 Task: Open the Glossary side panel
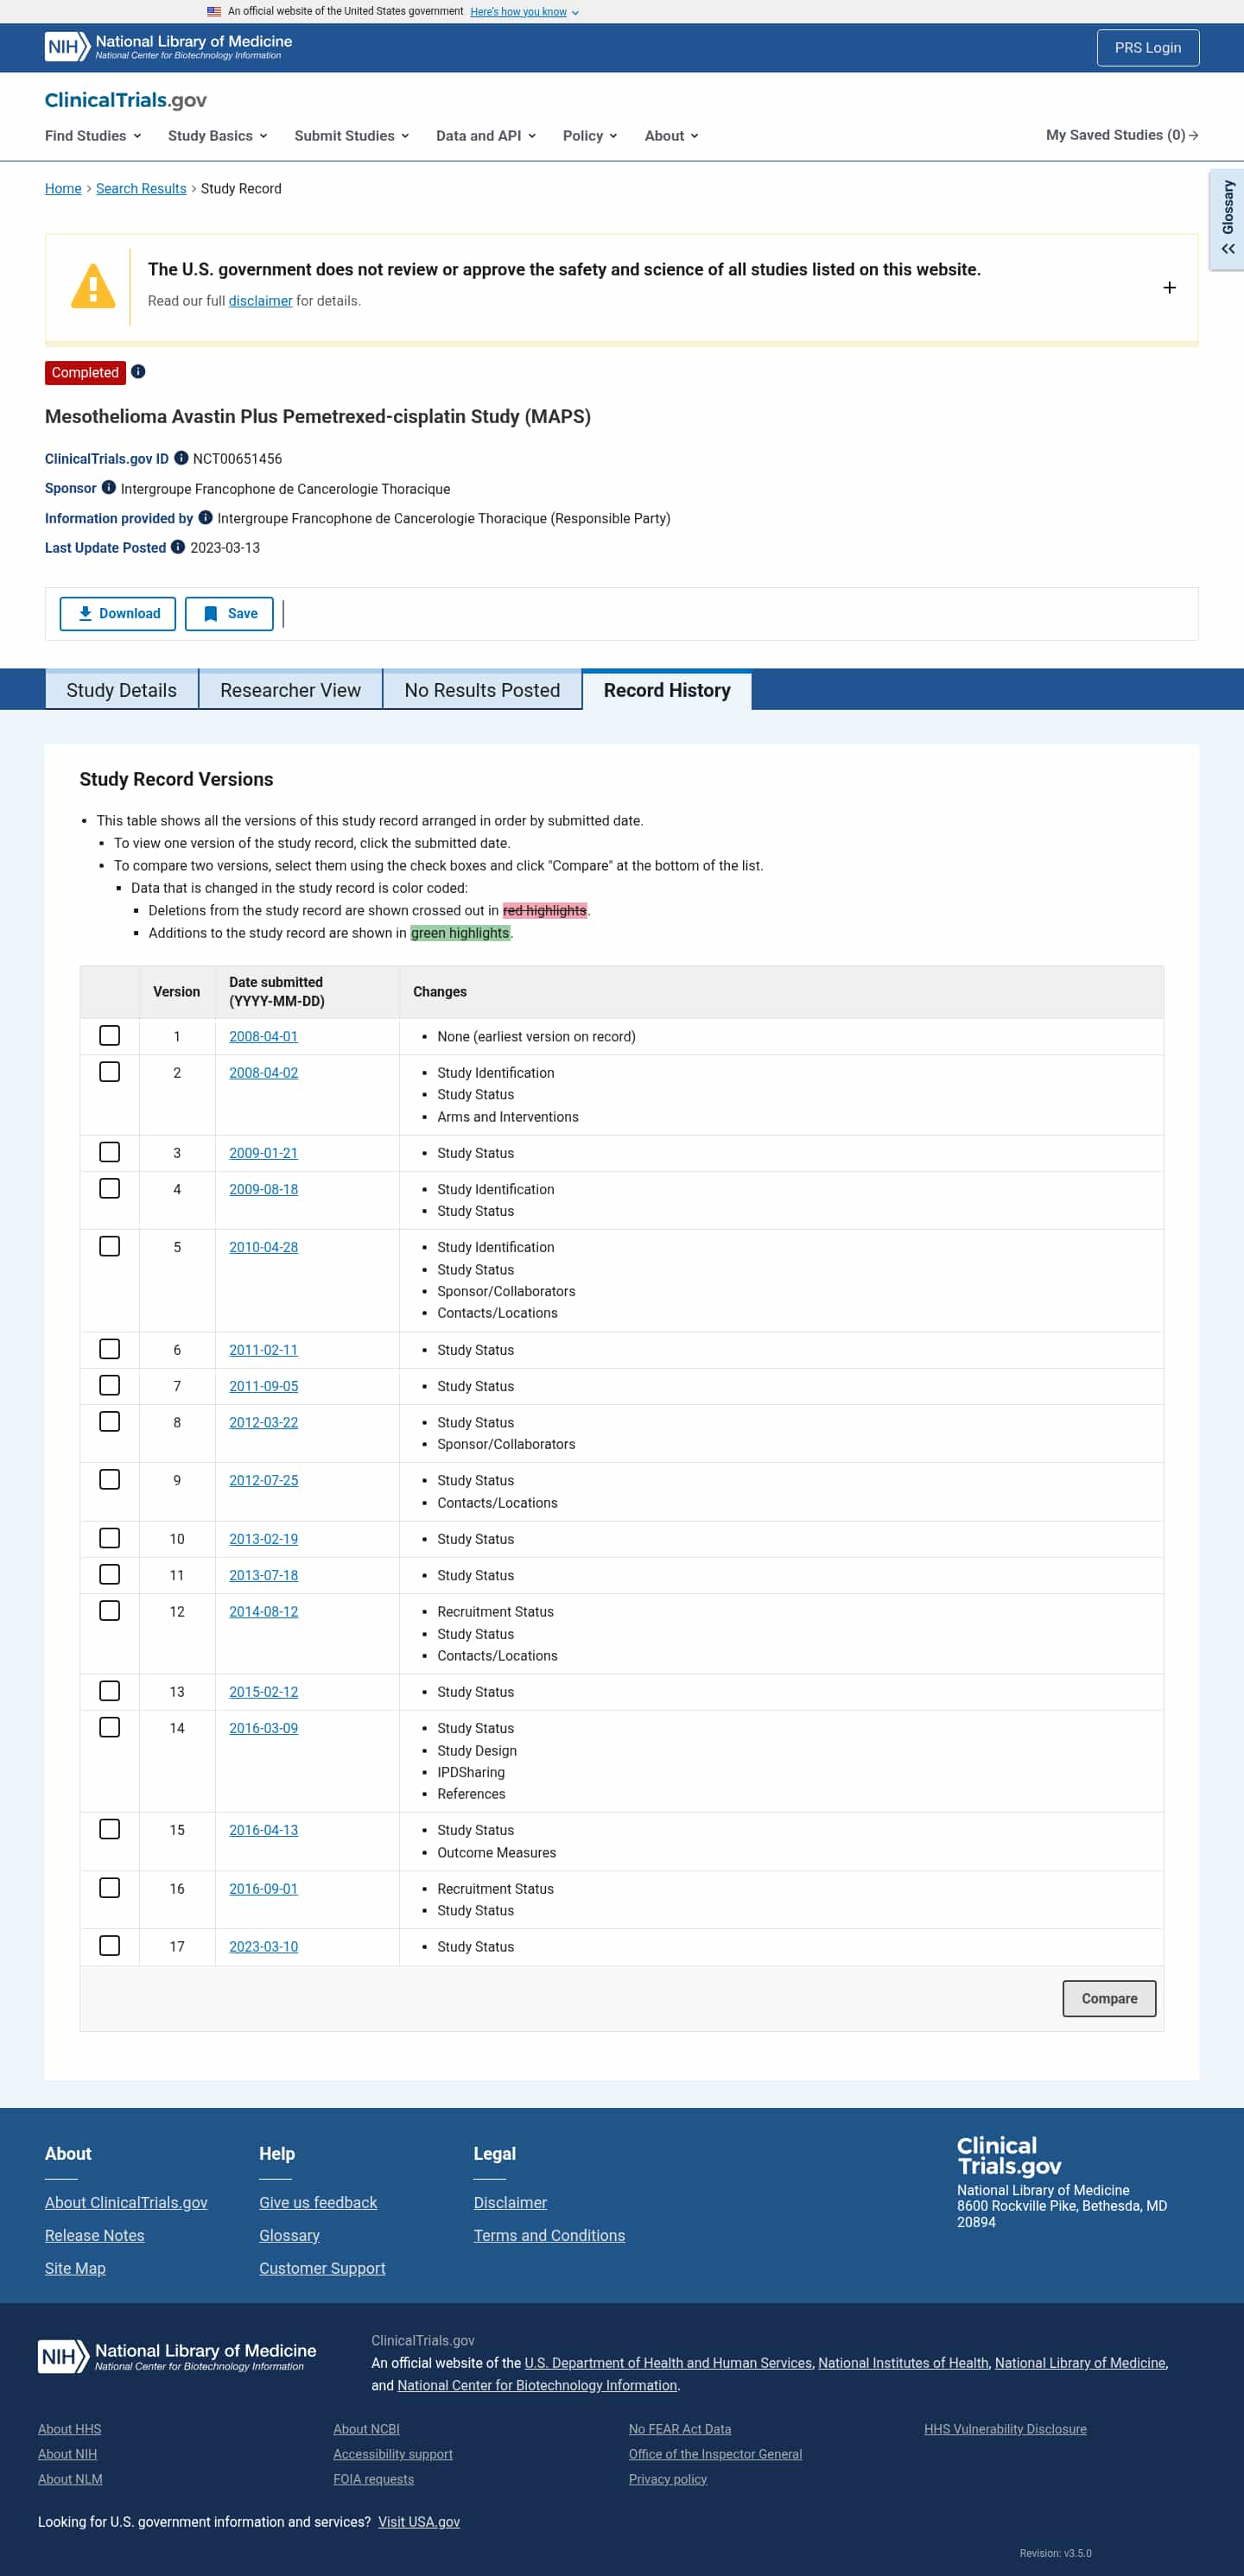click(x=1227, y=219)
